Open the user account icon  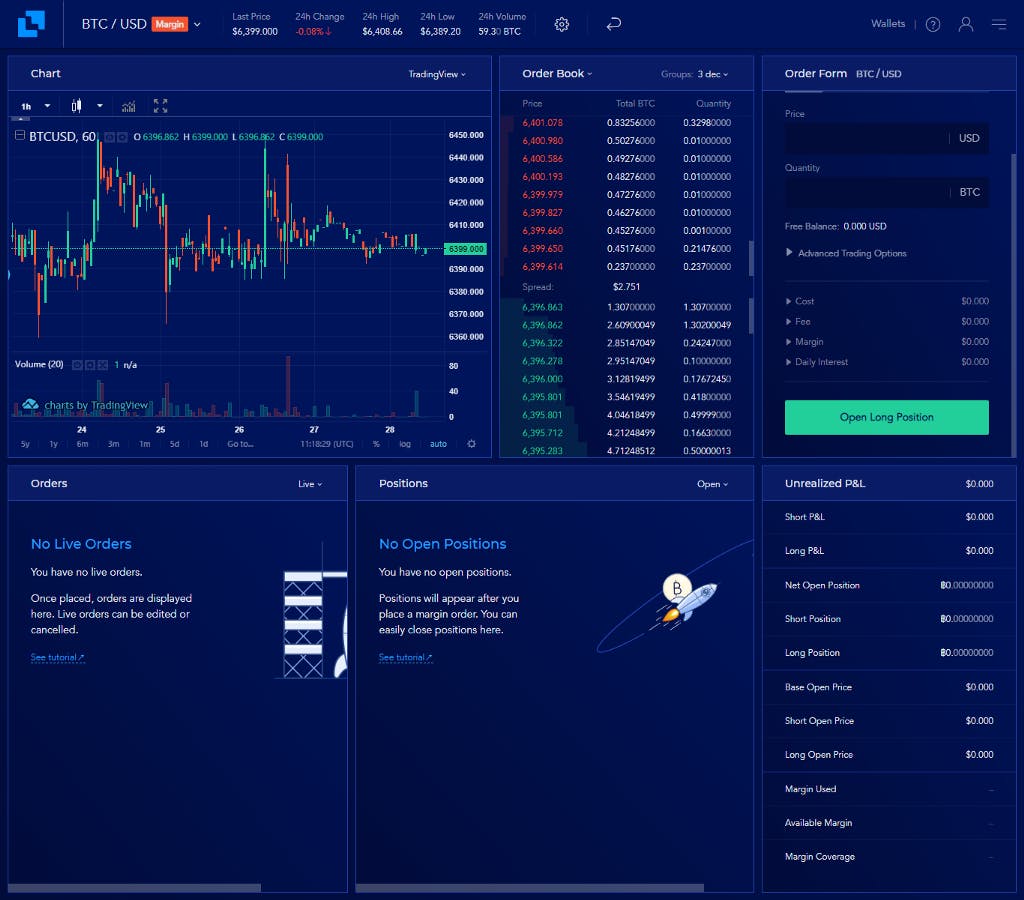click(x=966, y=23)
